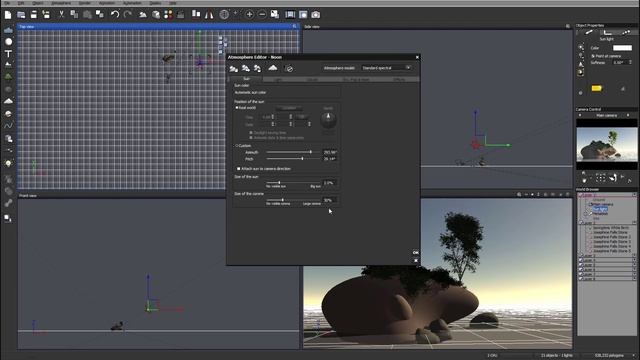The image size is (640, 360).
Task: Select the plant tool in left toolbar
Action: coord(8,76)
